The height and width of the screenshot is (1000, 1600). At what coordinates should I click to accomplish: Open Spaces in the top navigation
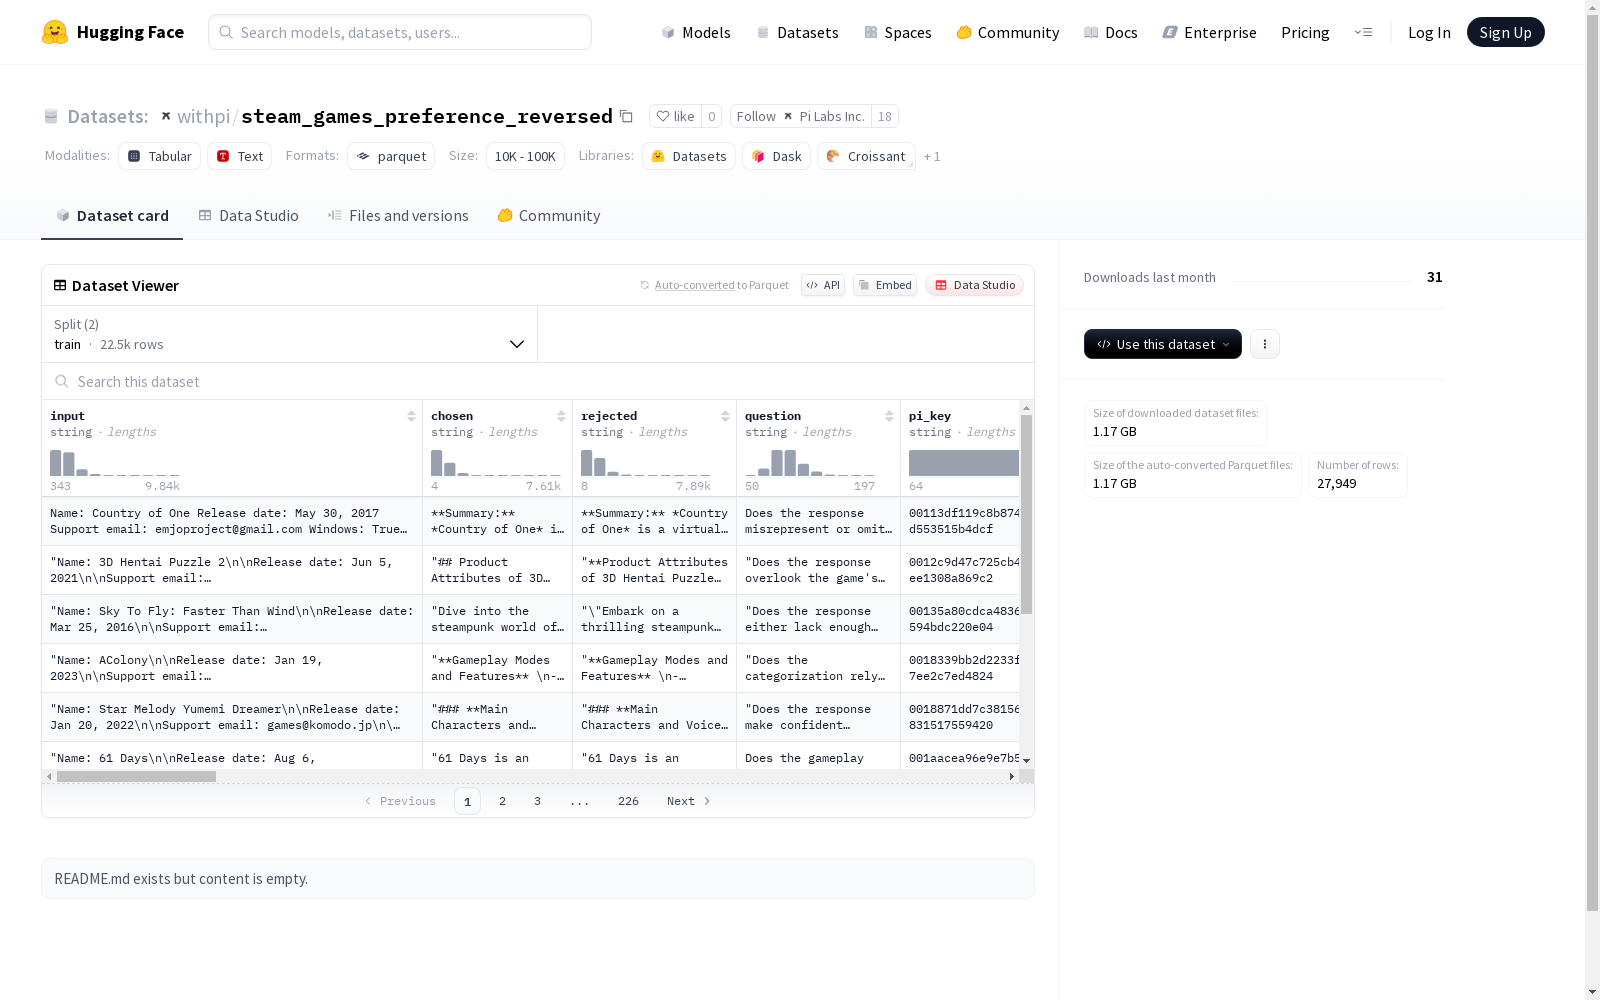click(x=898, y=32)
